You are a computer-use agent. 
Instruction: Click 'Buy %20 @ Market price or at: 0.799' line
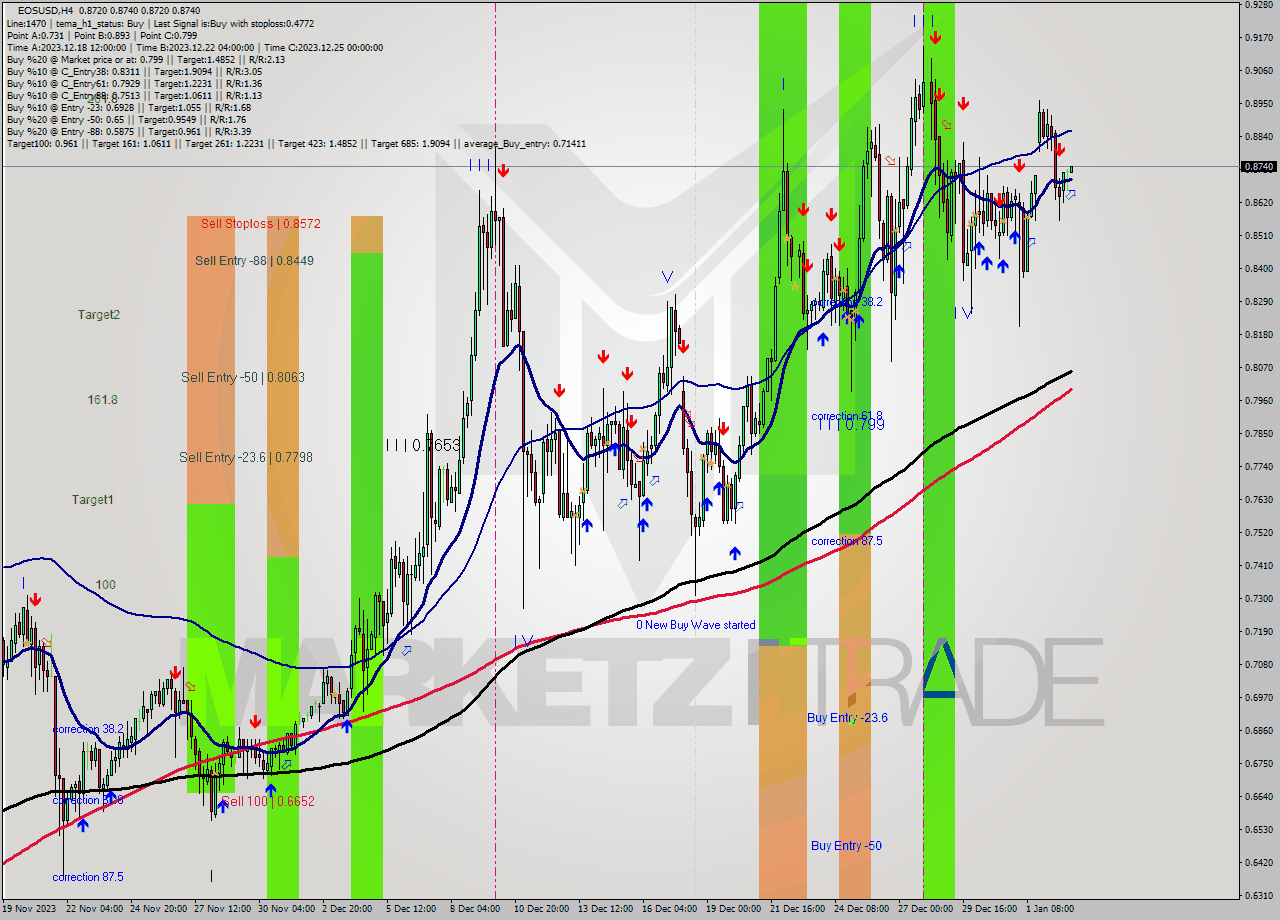click(x=145, y=59)
